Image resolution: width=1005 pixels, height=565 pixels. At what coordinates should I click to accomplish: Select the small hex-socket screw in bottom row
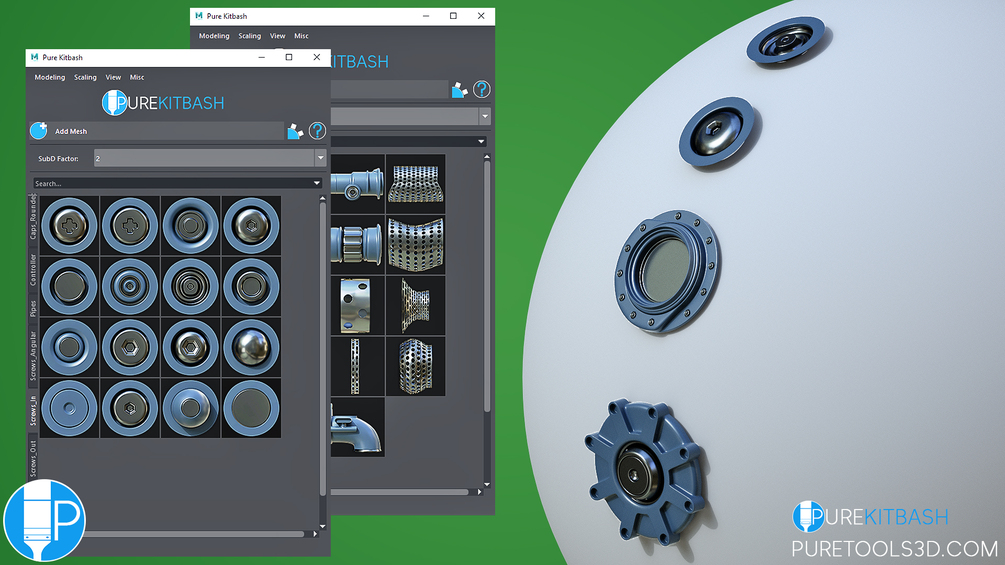(x=129, y=408)
